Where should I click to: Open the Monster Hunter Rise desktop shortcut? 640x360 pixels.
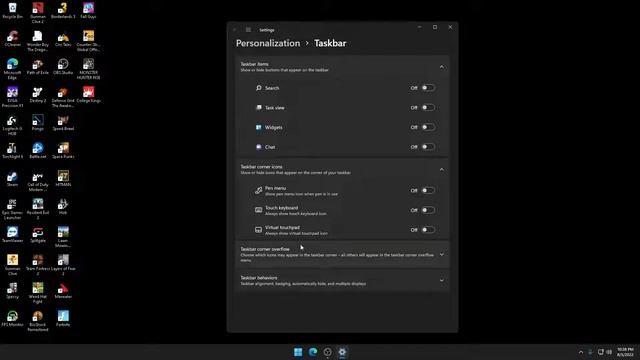(88, 69)
